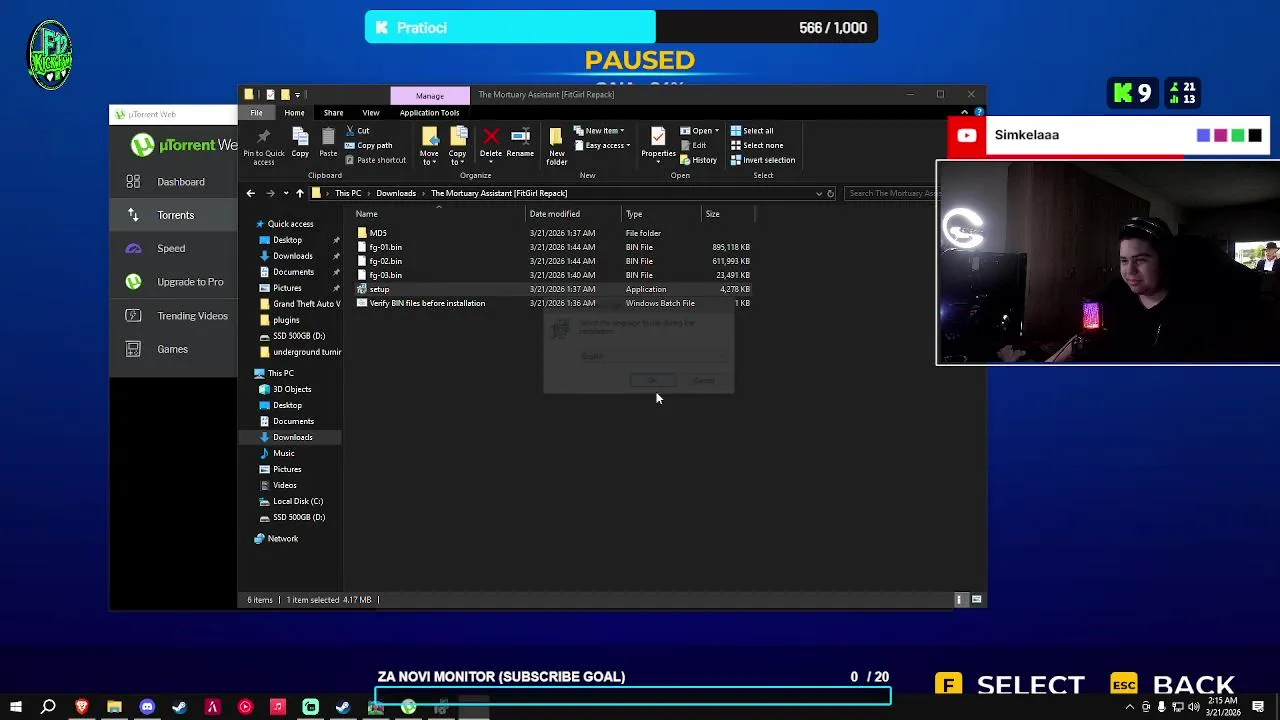Viewport: 1280px width, 720px height.
Task: Sort files by Name column
Action: pos(367,214)
